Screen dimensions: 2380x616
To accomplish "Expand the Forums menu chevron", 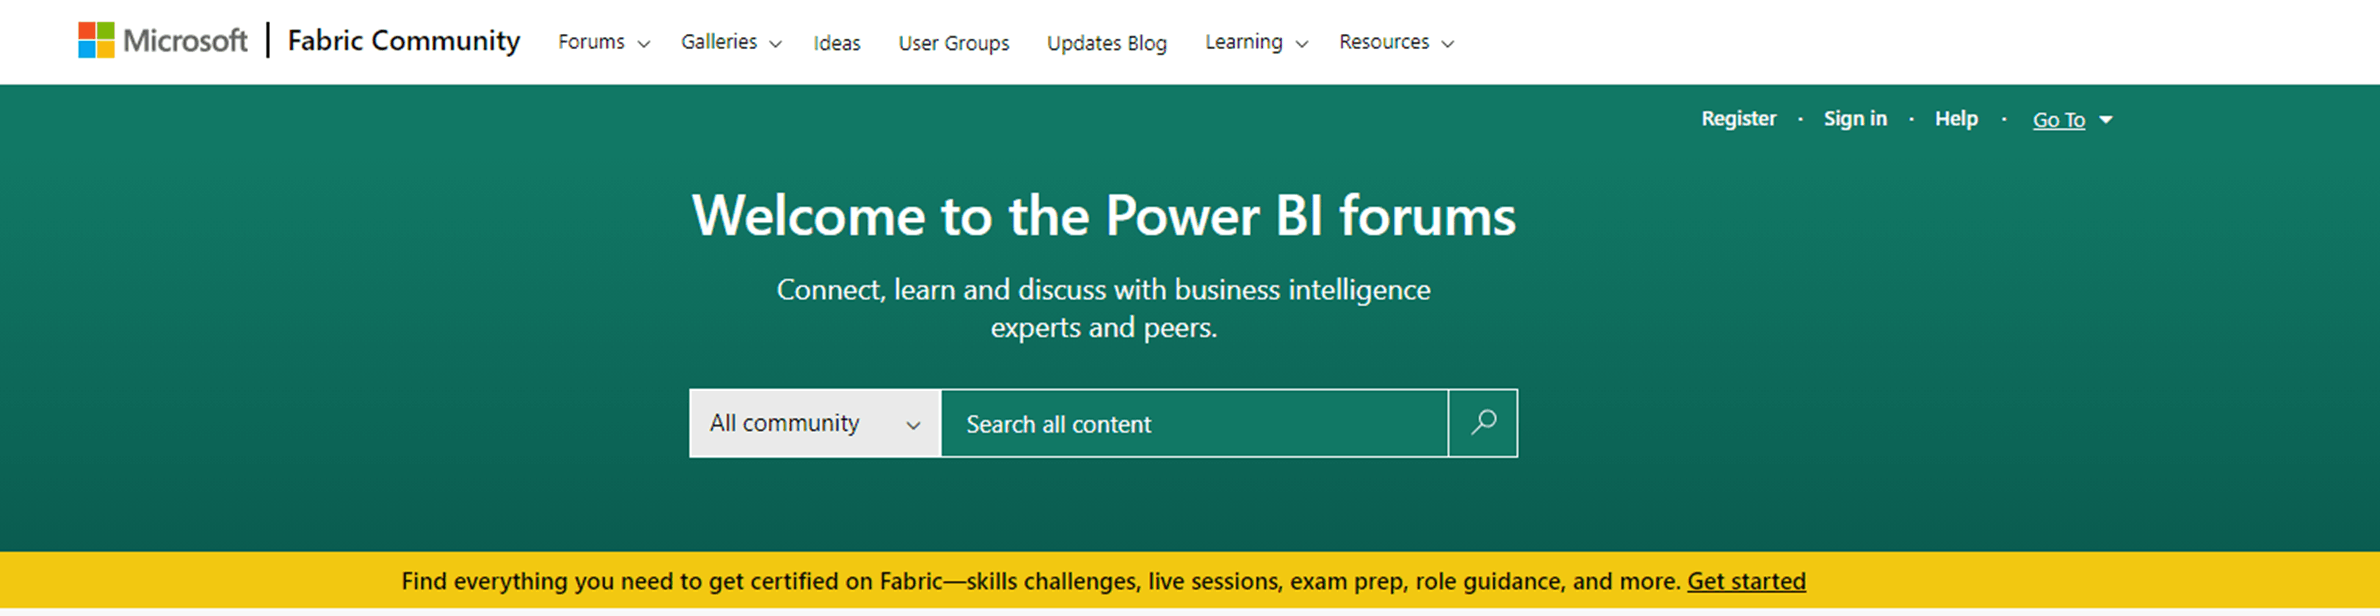I will 644,44.
